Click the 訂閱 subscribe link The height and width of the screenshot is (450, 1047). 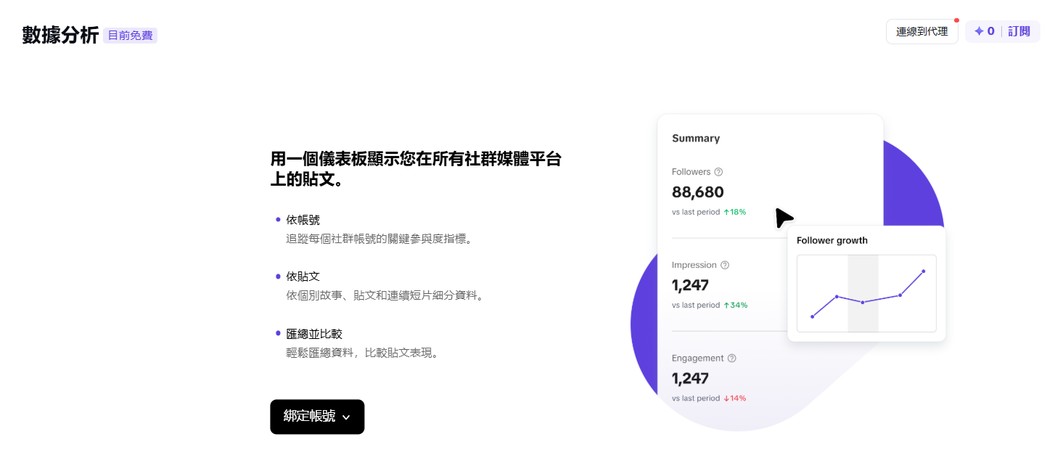[1019, 31]
